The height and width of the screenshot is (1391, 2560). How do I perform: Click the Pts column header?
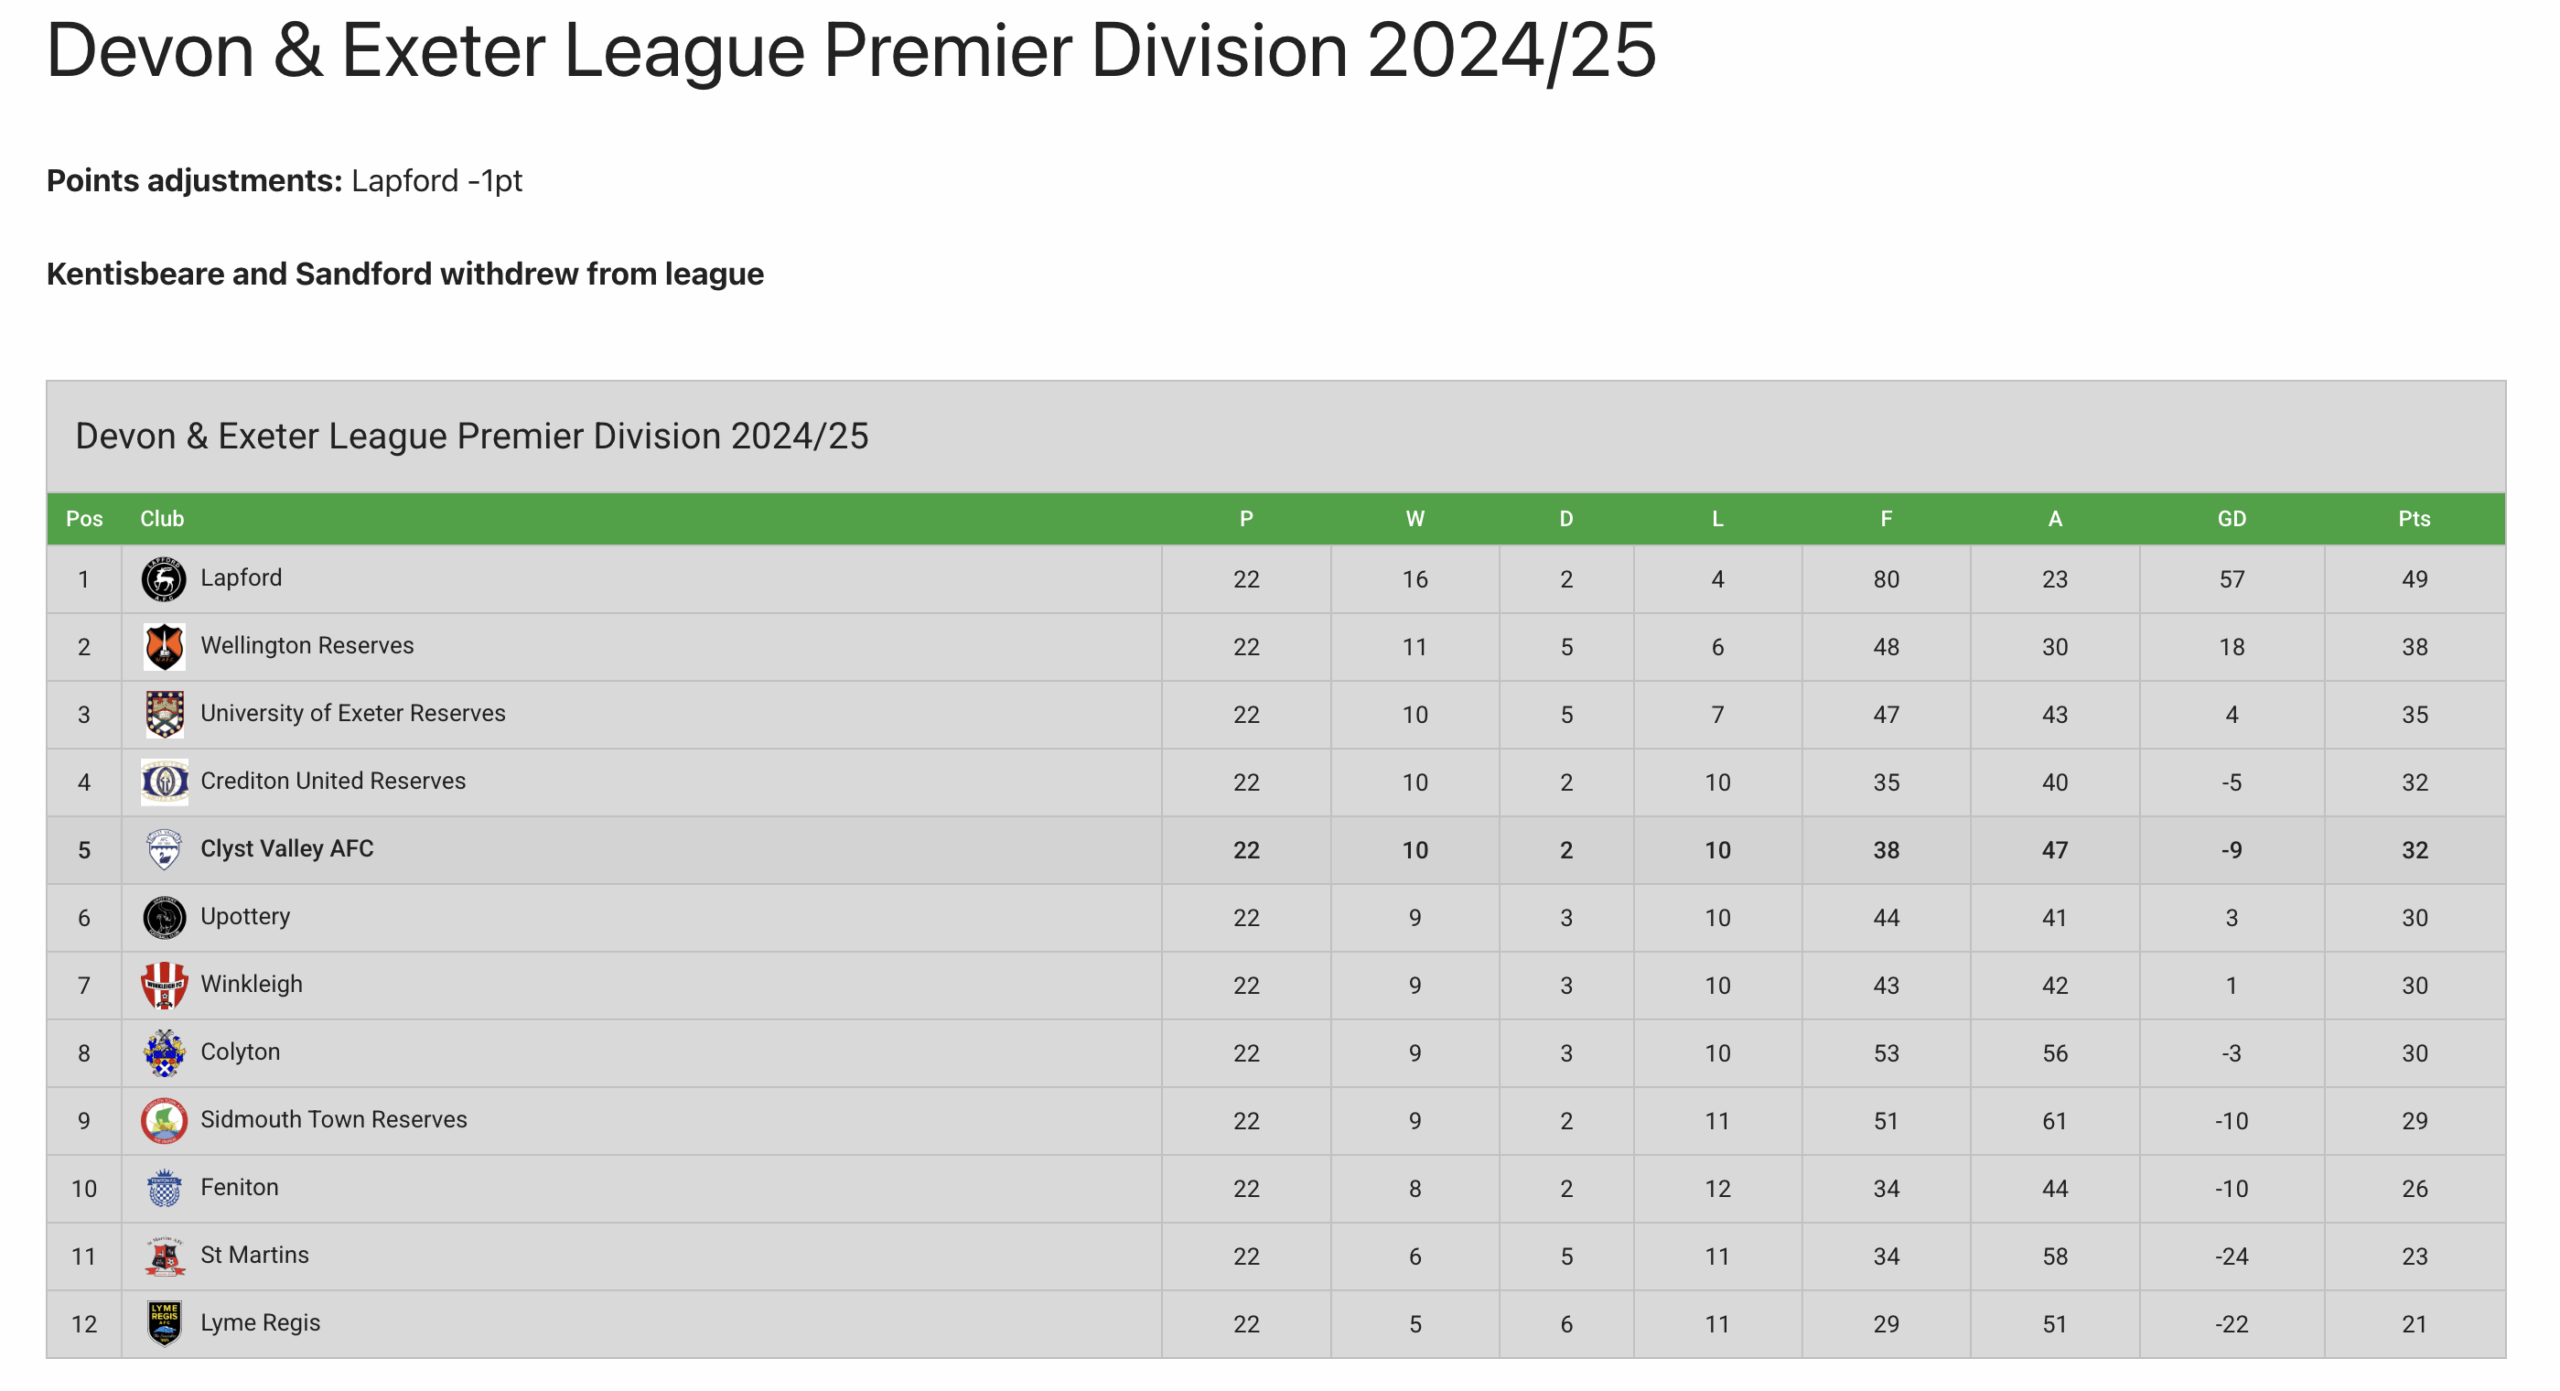coord(2413,519)
